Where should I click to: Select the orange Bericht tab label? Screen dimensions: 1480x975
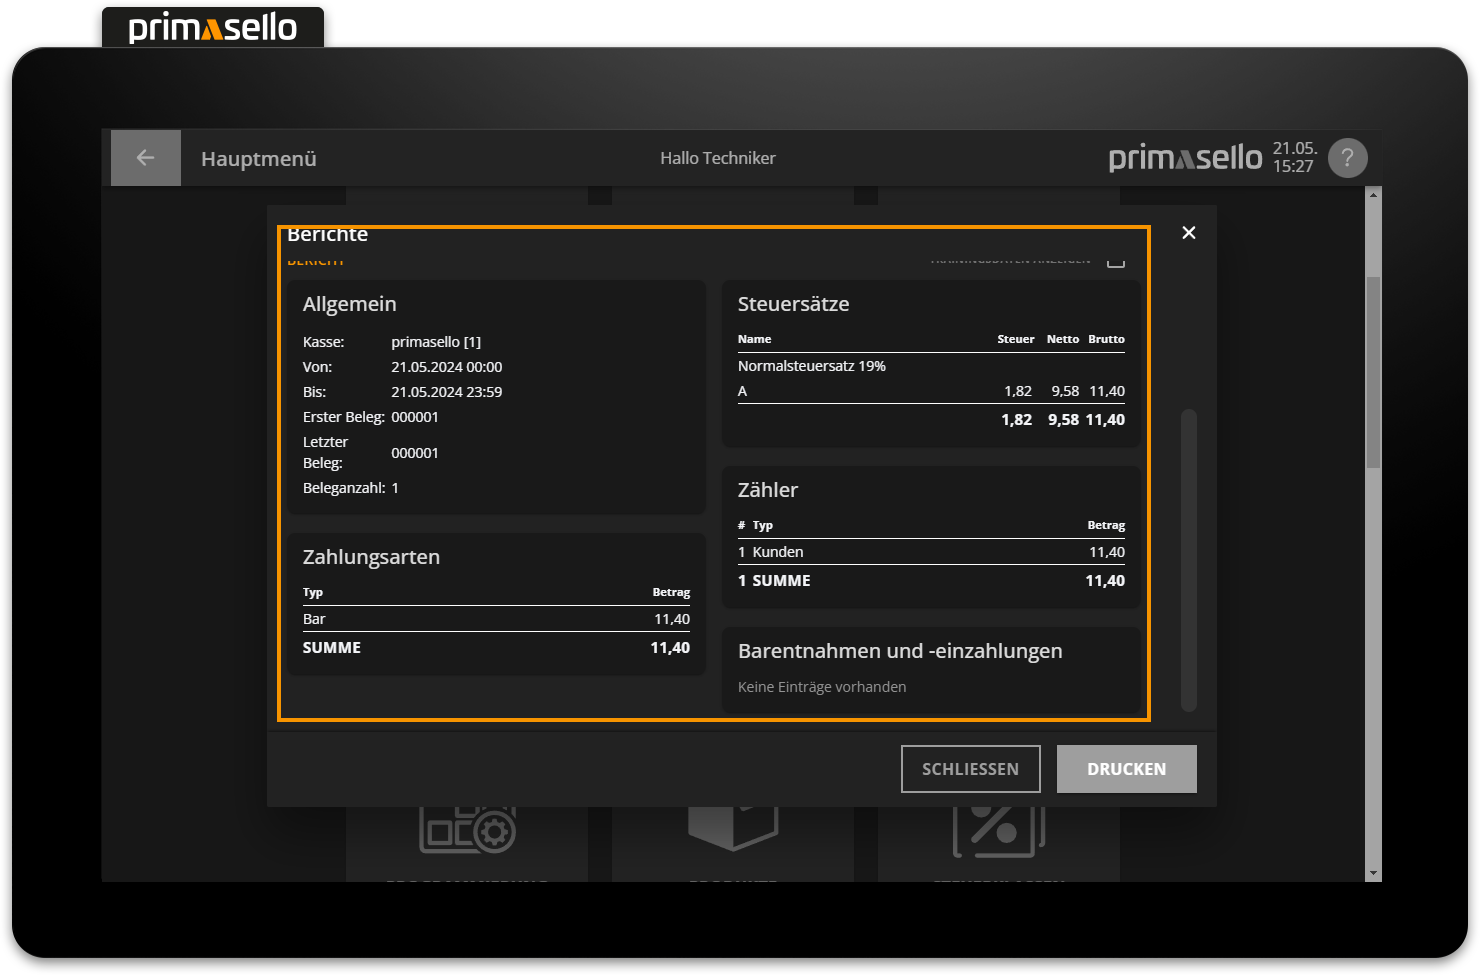coord(316,262)
